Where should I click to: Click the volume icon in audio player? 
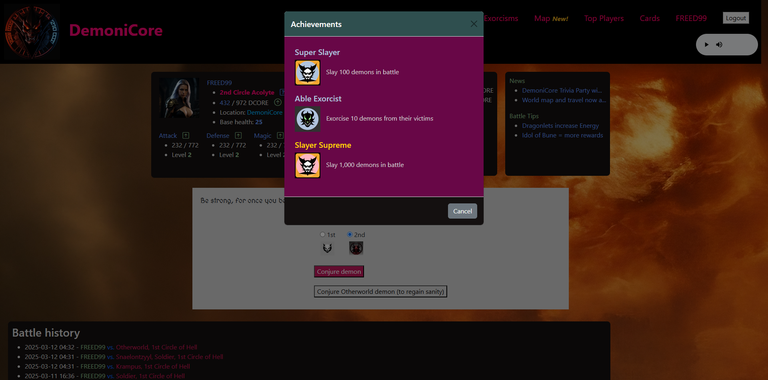pyautogui.click(x=719, y=45)
